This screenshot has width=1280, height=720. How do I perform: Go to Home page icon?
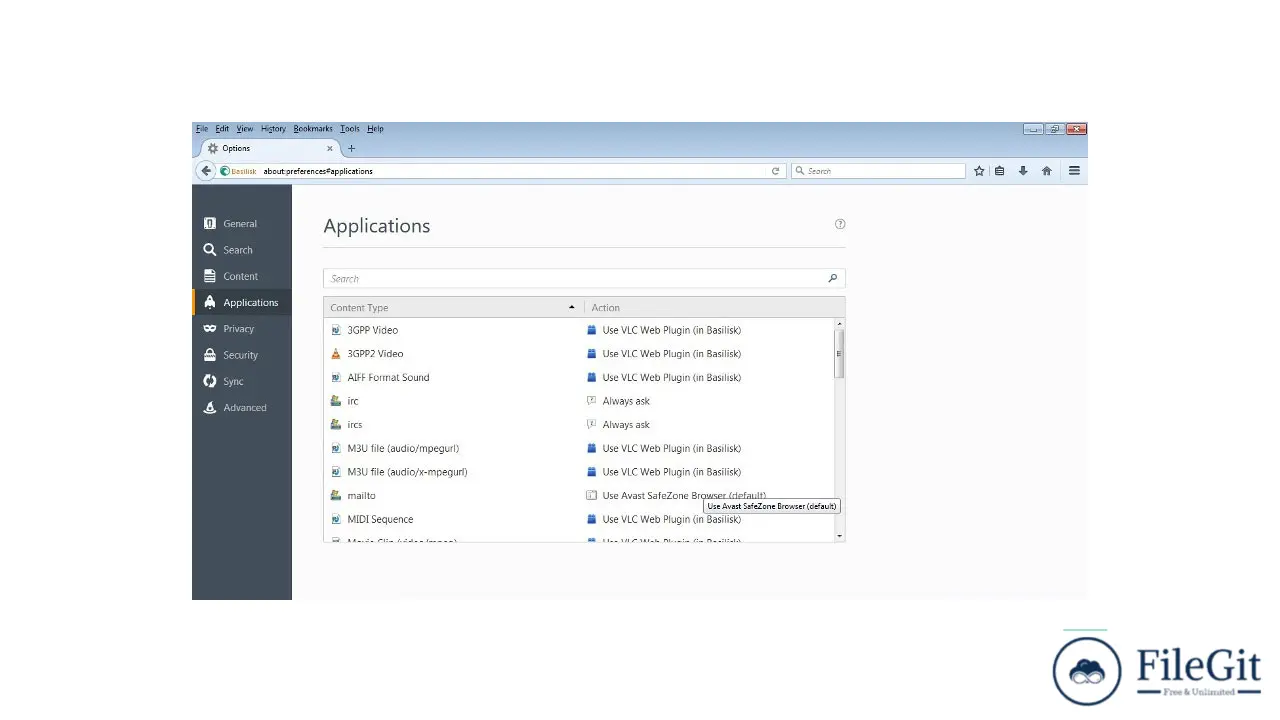pyautogui.click(x=1047, y=171)
